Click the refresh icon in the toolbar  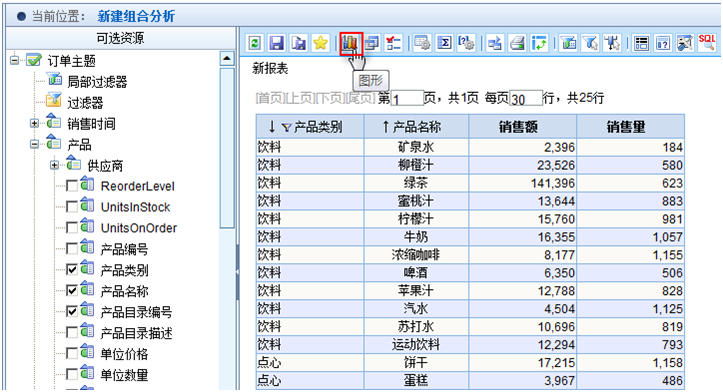coord(255,43)
